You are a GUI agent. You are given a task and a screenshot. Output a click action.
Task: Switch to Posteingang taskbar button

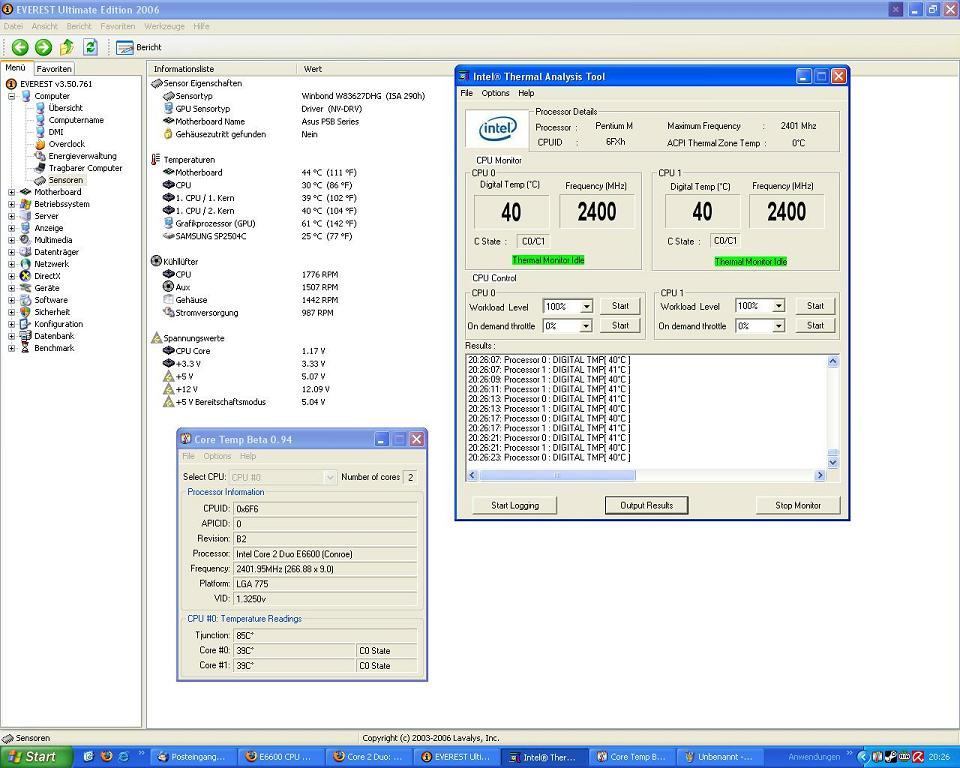[191, 757]
